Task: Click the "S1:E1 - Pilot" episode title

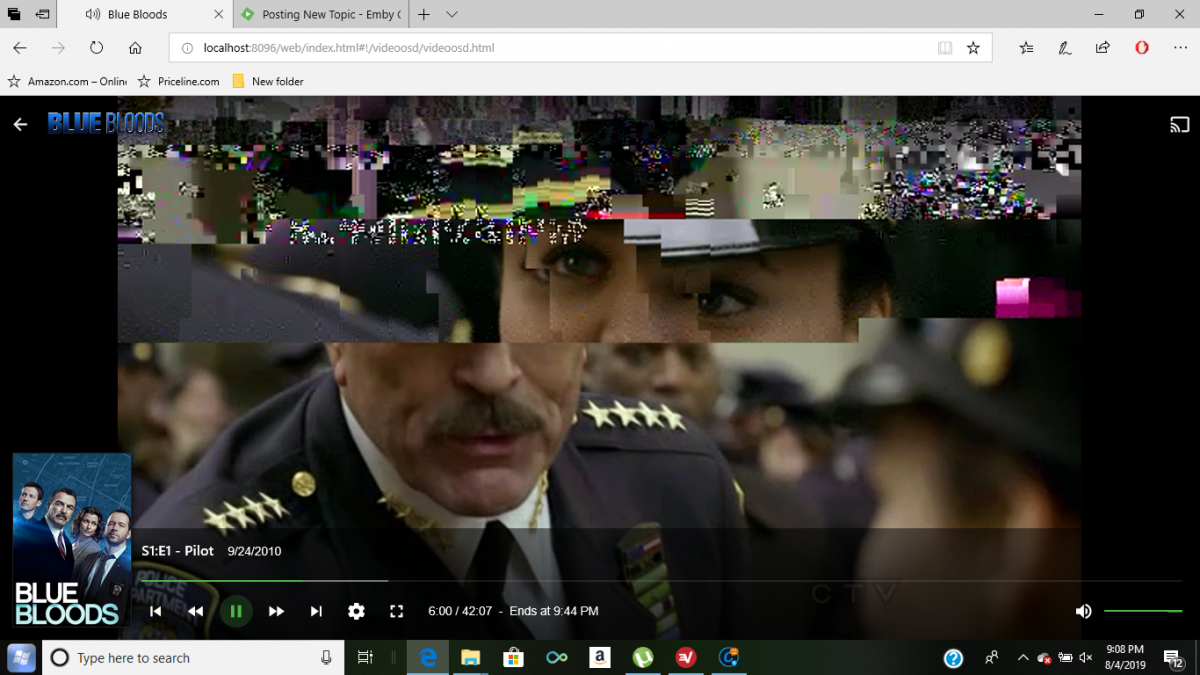Action: [178, 551]
